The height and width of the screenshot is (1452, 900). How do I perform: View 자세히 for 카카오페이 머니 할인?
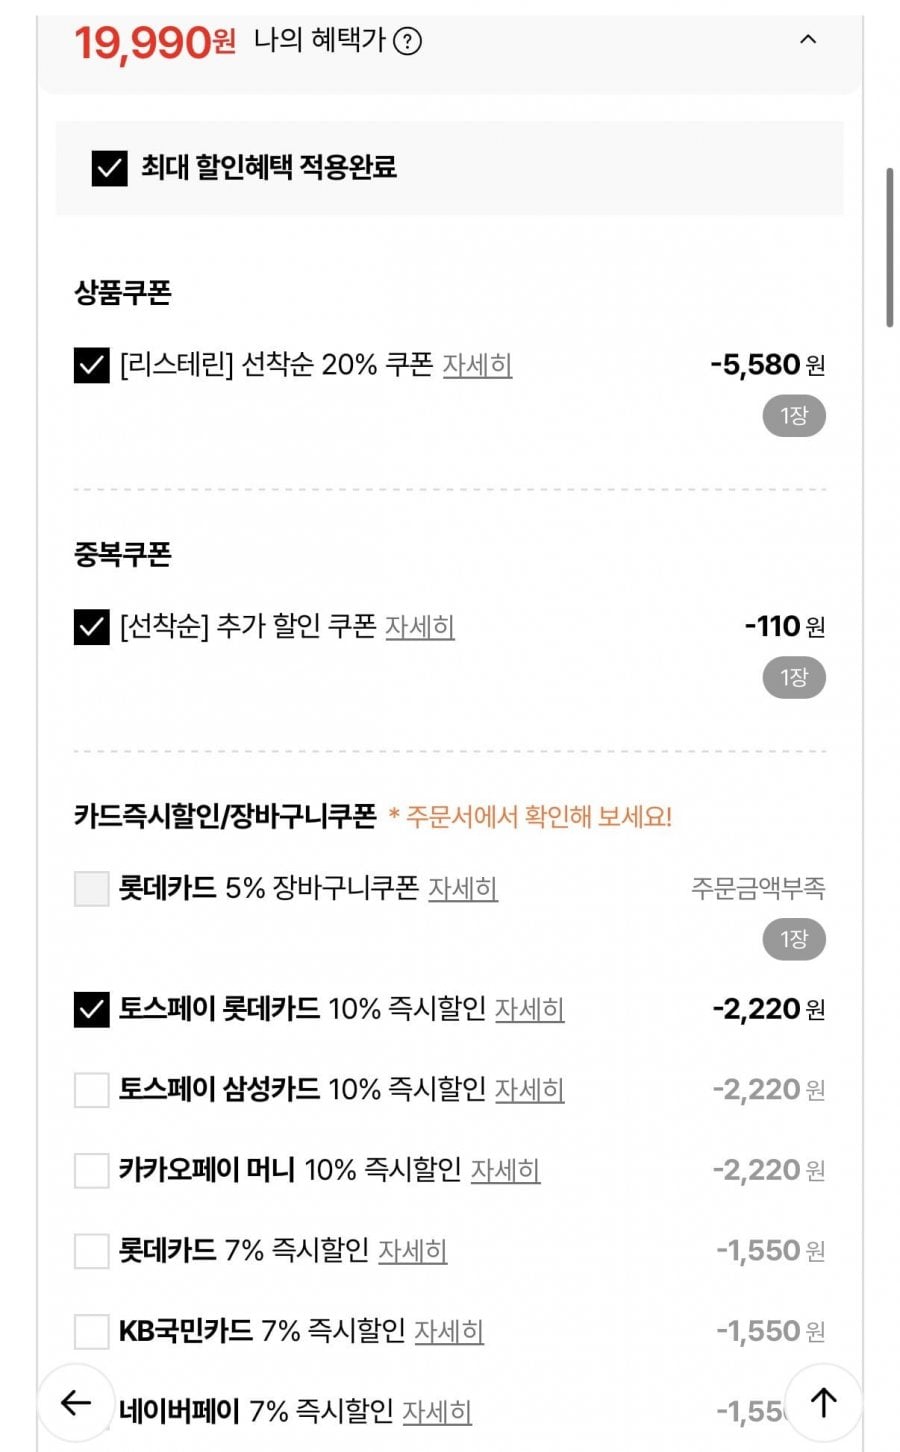click(505, 1170)
